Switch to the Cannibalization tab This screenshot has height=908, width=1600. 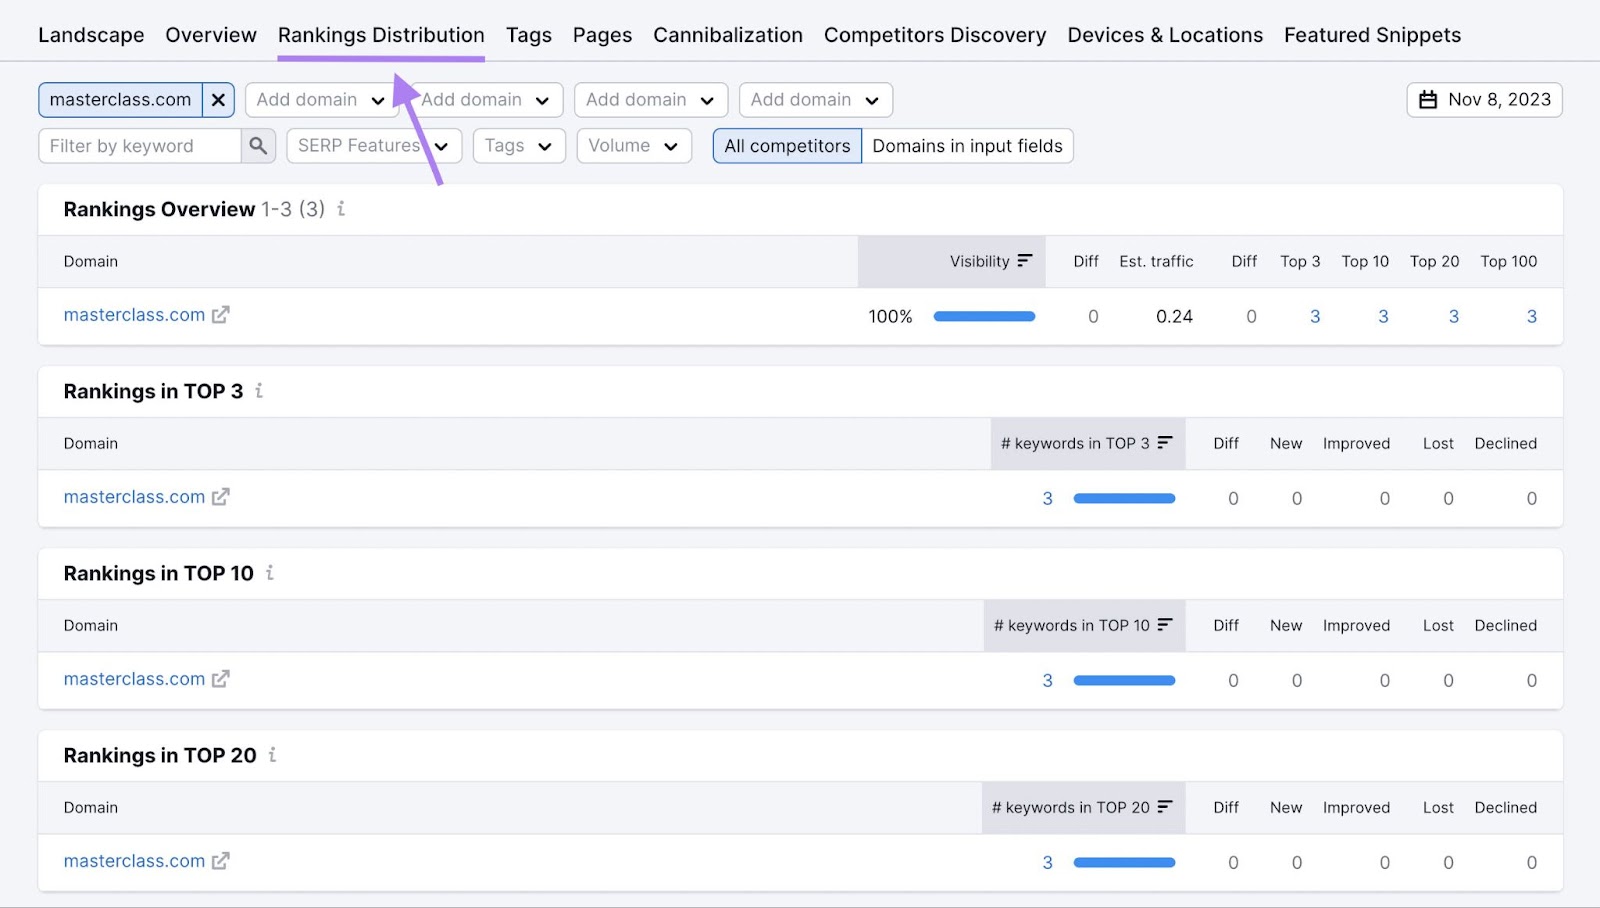coord(727,34)
